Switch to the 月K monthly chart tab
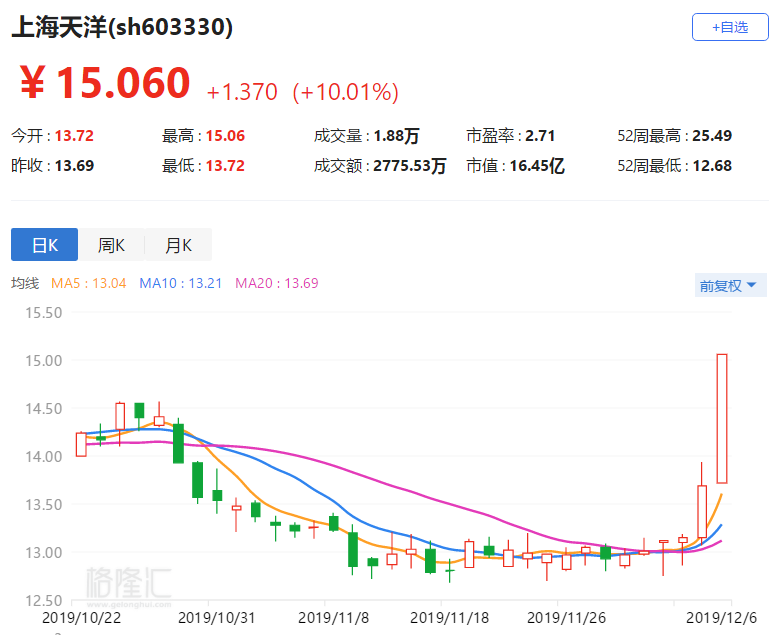The image size is (774, 635). [x=179, y=244]
